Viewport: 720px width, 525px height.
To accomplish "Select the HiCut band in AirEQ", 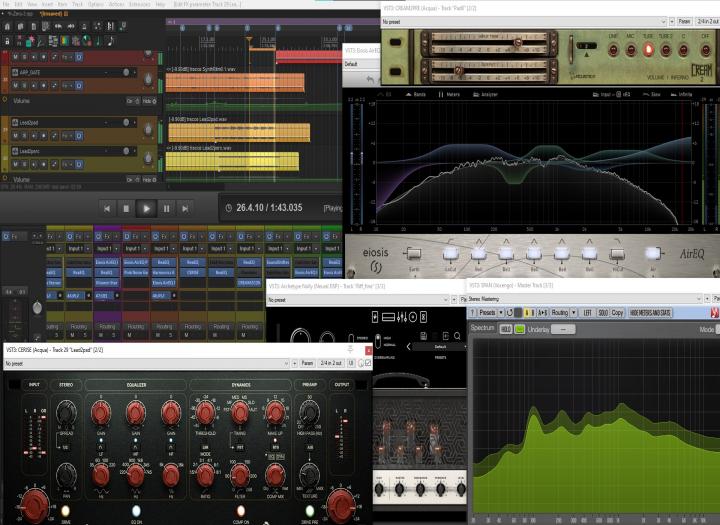I will pos(617,254).
